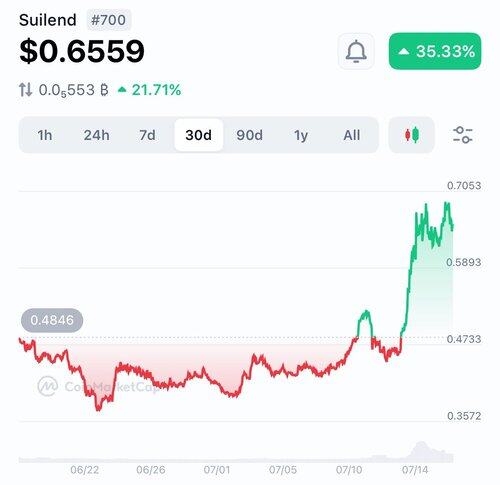This screenshot has width=500, height=485.
Task: Select the 1y time range
Action: 301,135
